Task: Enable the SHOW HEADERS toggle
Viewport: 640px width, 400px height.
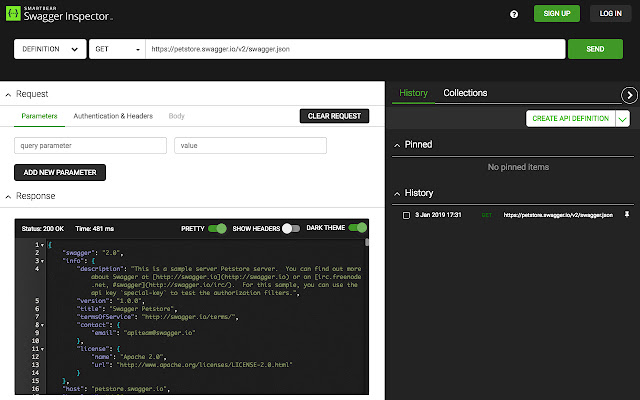Action: [x=290, y=228]
